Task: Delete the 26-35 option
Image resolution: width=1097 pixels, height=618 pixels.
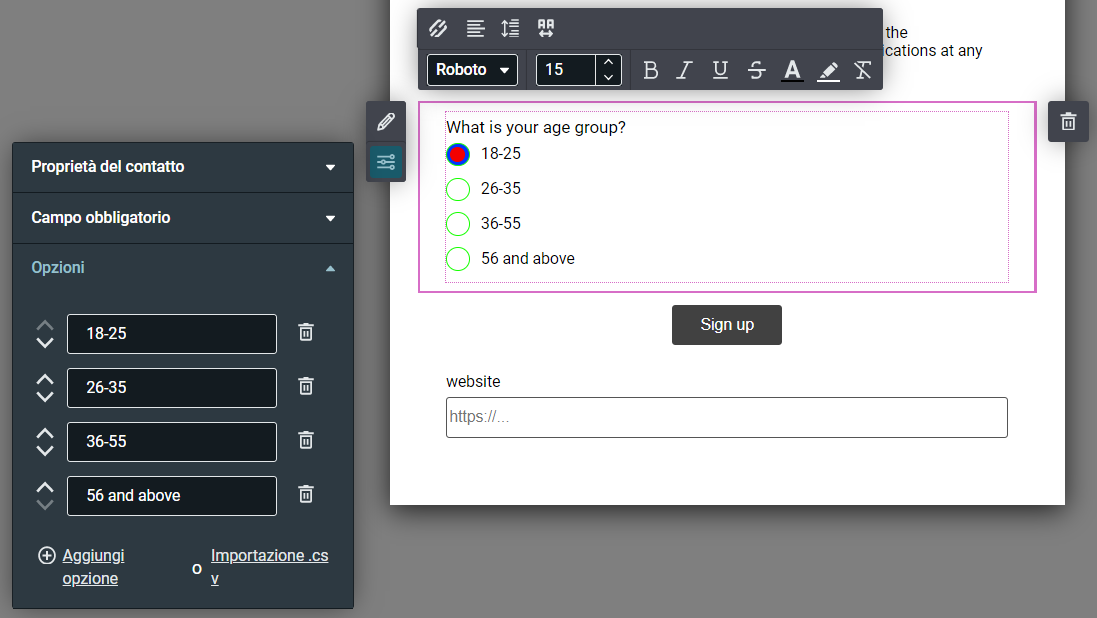Action: point(306,386)
